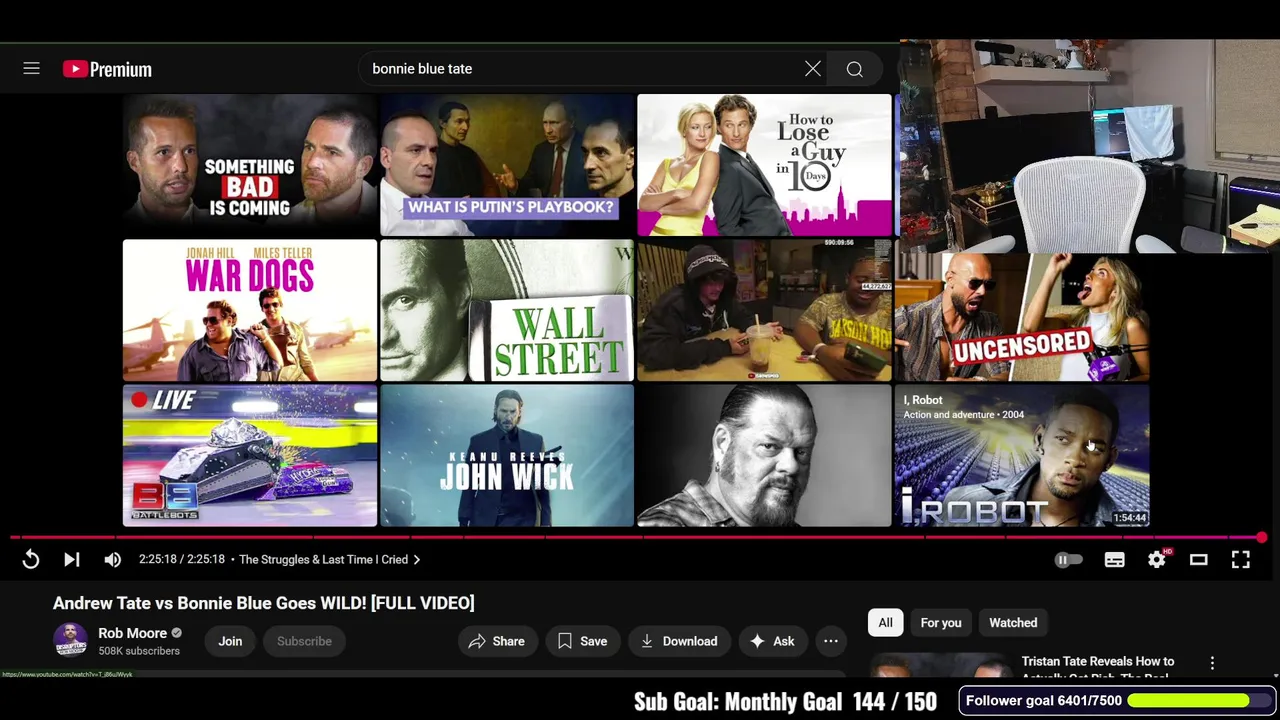Replay the video

click(x=31, y=560)
